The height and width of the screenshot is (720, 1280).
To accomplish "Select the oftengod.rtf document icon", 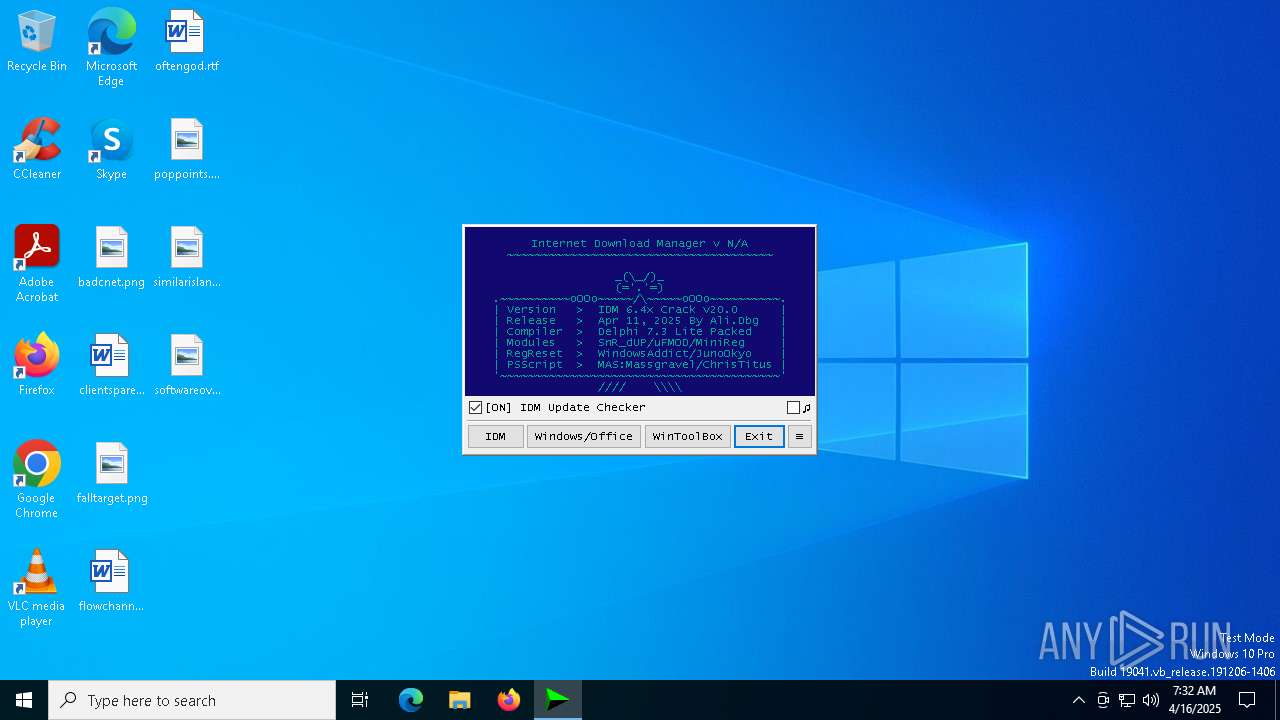I will coord(186,42).
